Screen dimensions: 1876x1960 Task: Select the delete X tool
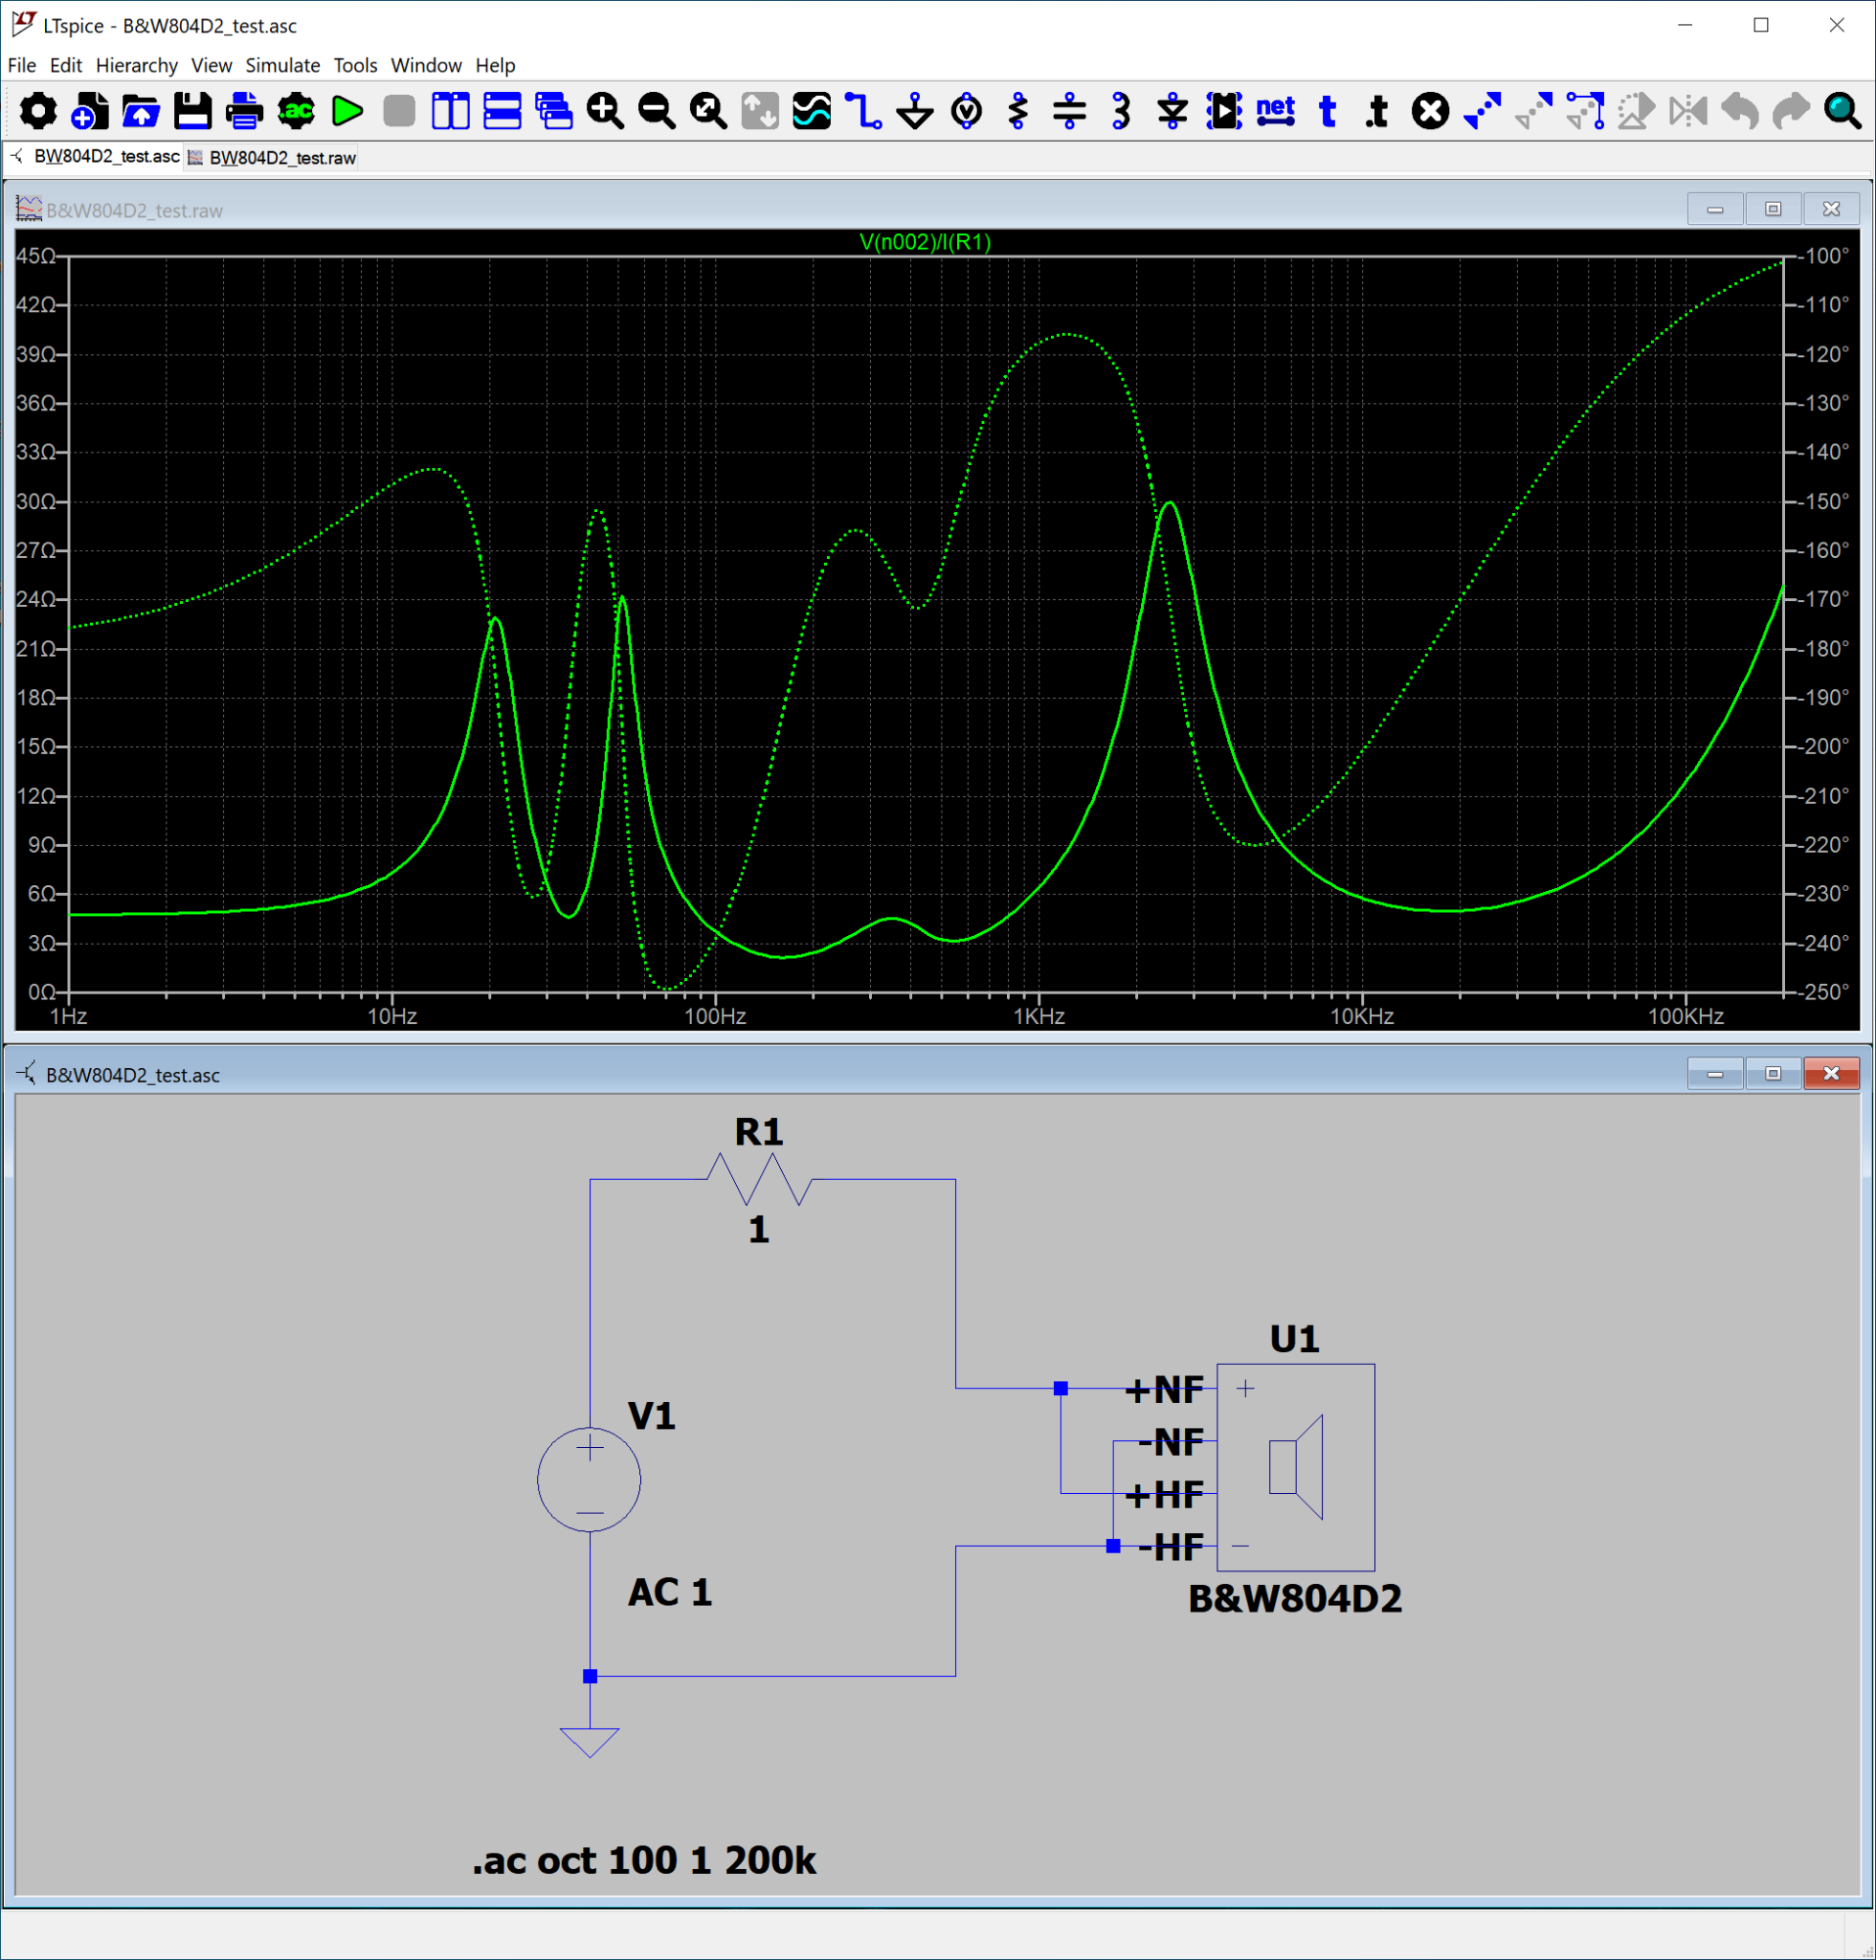(1431, 111)
